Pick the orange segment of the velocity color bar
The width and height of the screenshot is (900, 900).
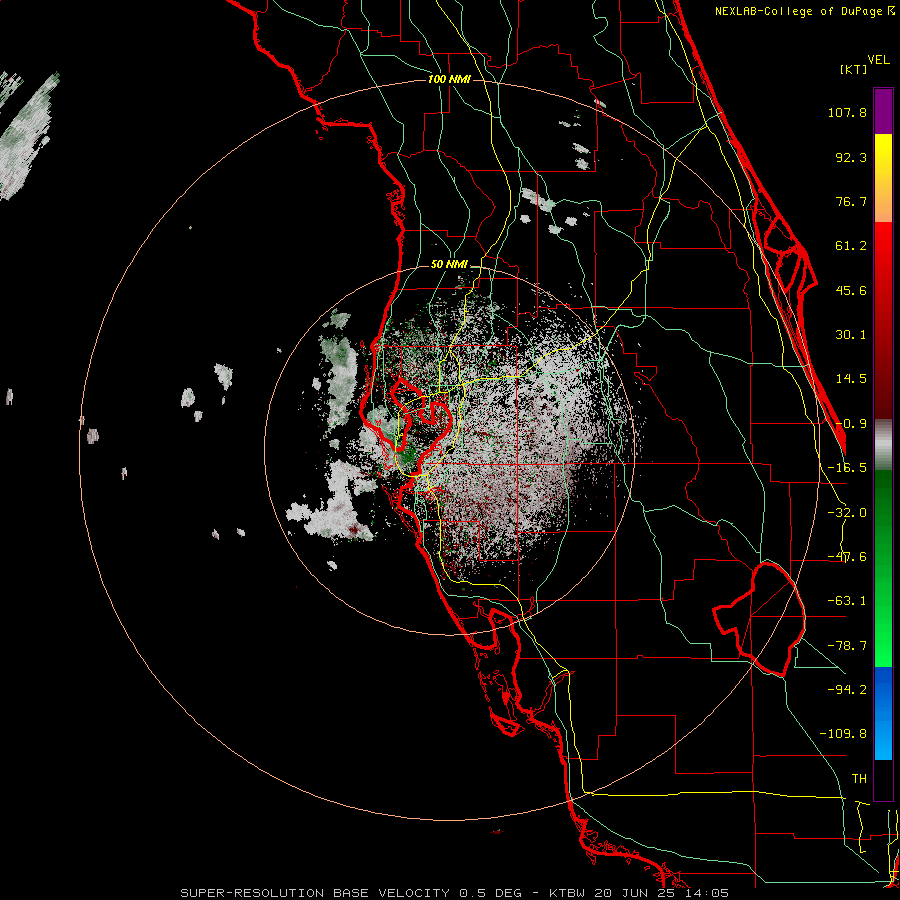[x=883, y=201]
